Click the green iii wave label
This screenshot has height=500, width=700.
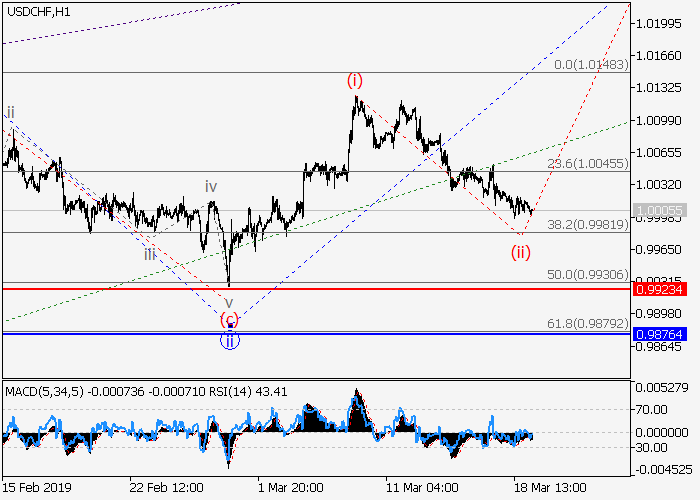(x=148, y=255)
